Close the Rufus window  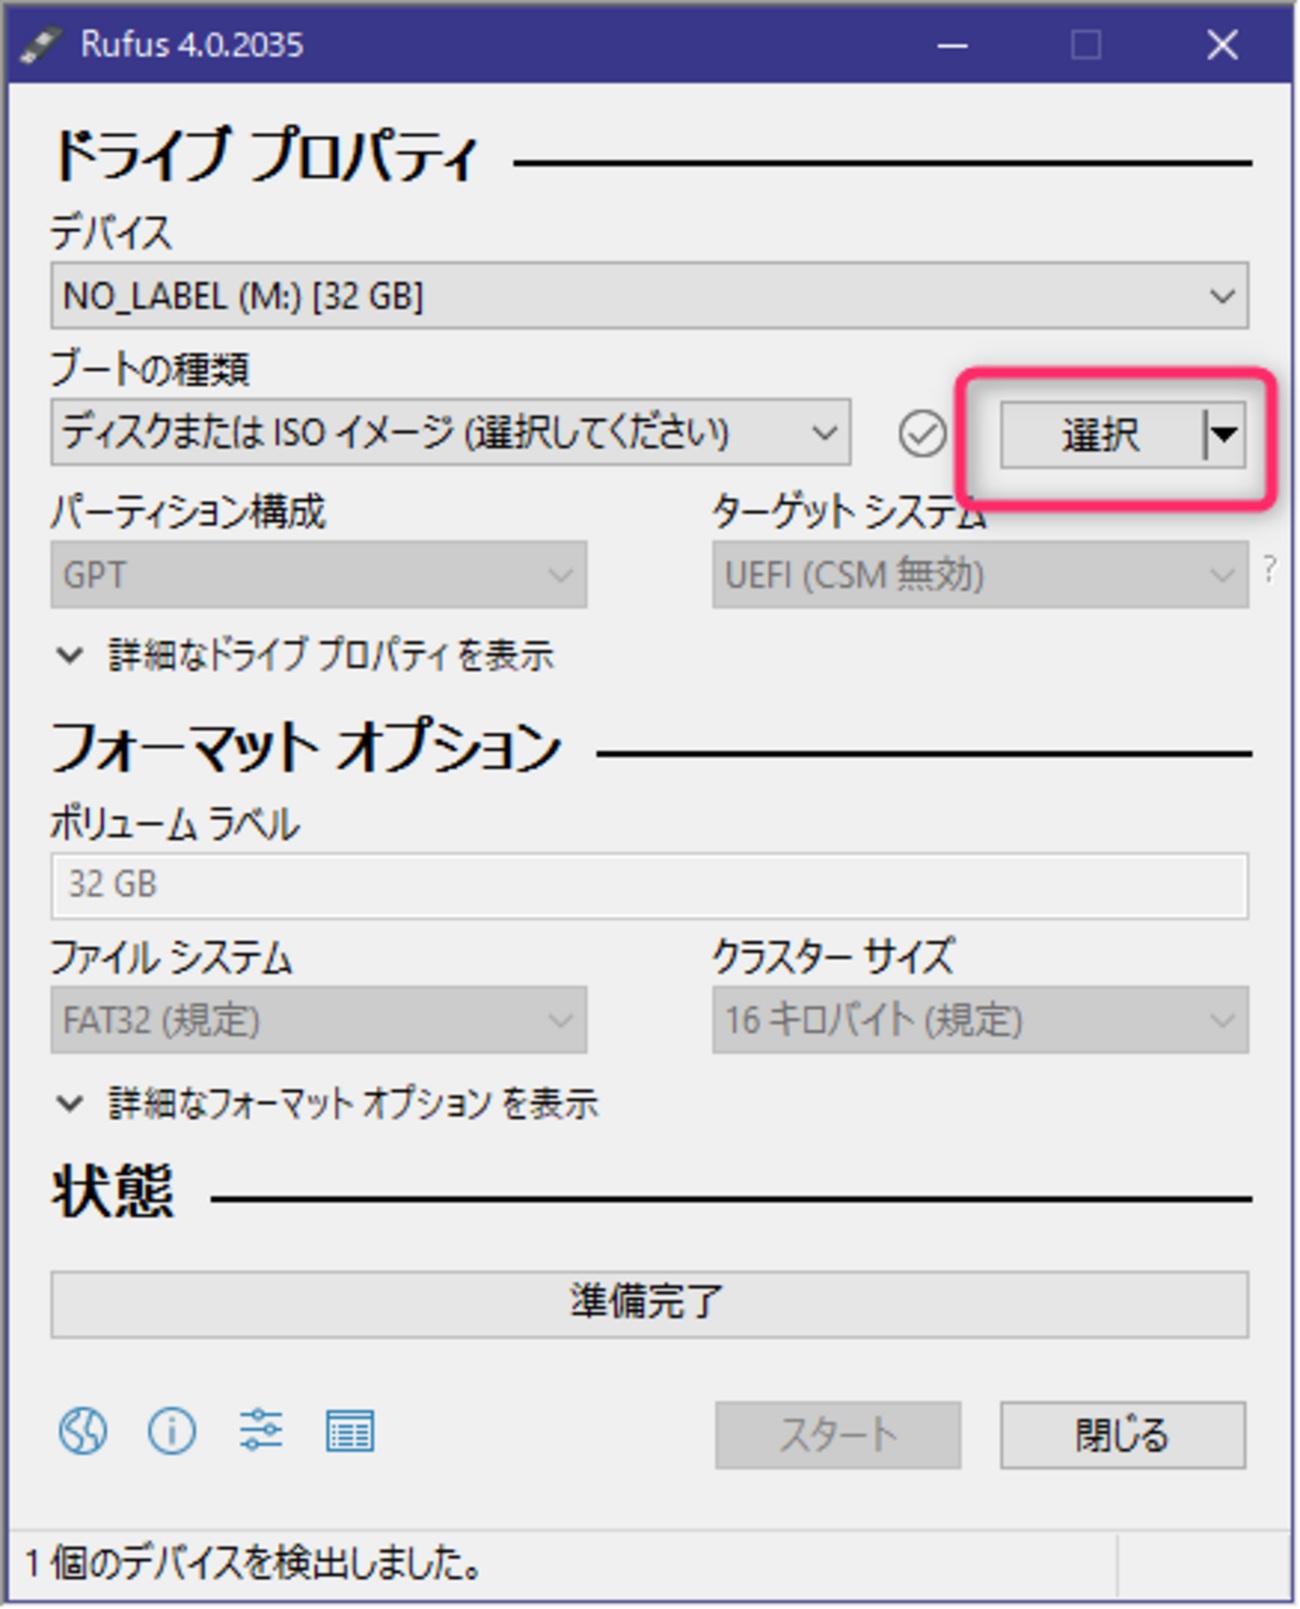(x=1222, y=45)
